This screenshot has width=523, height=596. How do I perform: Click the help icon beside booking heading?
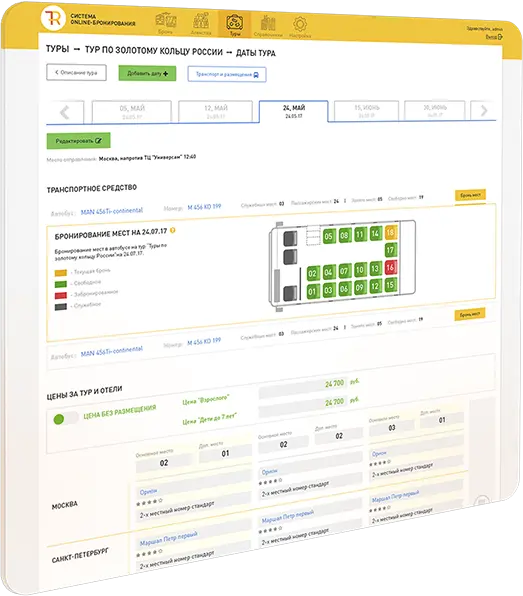pos(173,230)
